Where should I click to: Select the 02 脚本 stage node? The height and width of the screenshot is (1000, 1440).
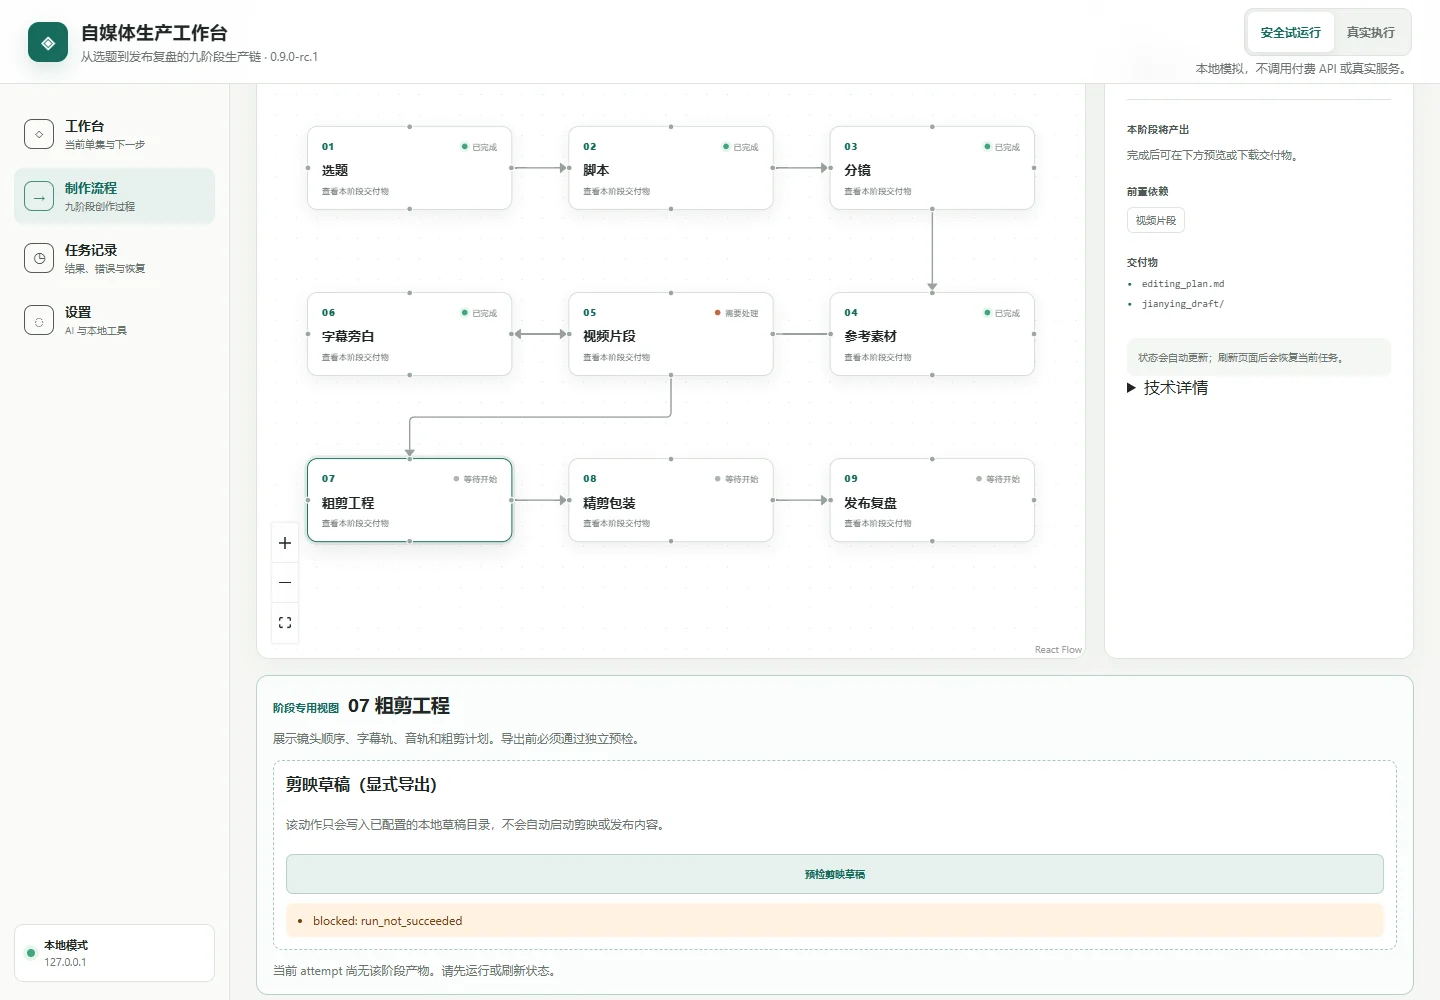coord(671,168)
